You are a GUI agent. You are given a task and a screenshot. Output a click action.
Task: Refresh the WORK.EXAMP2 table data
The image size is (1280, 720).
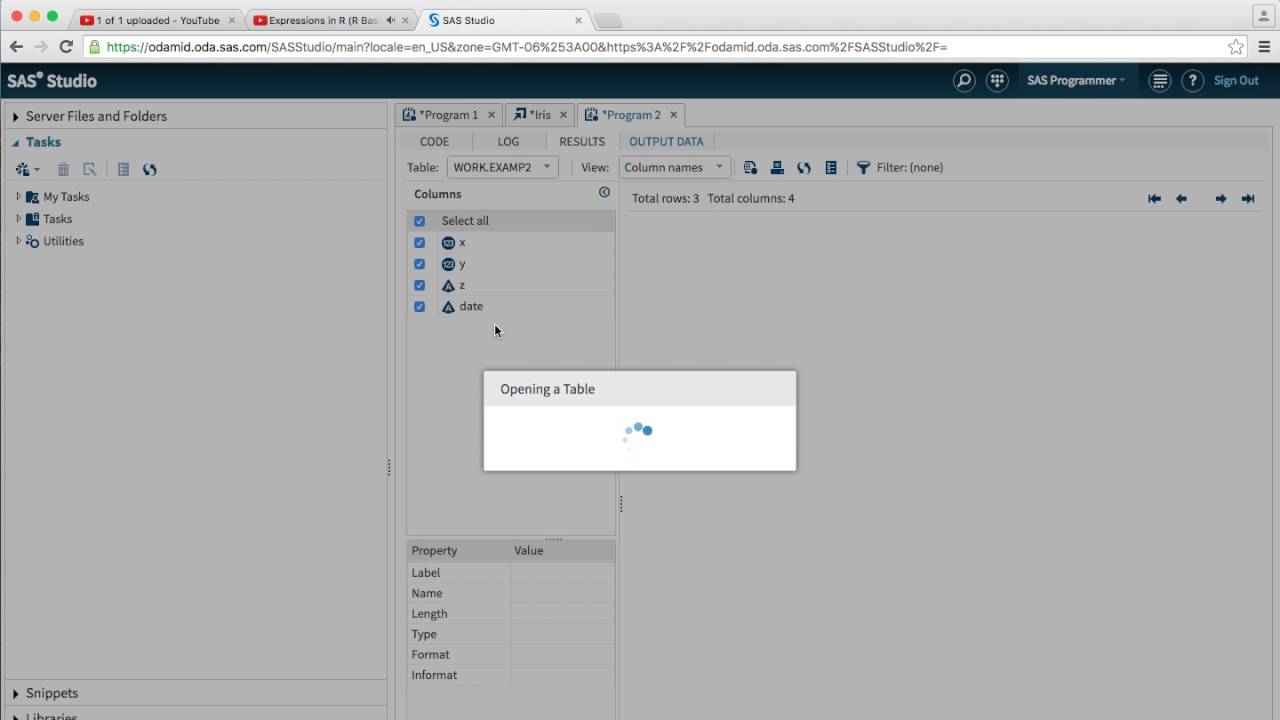tap(804, 168)
